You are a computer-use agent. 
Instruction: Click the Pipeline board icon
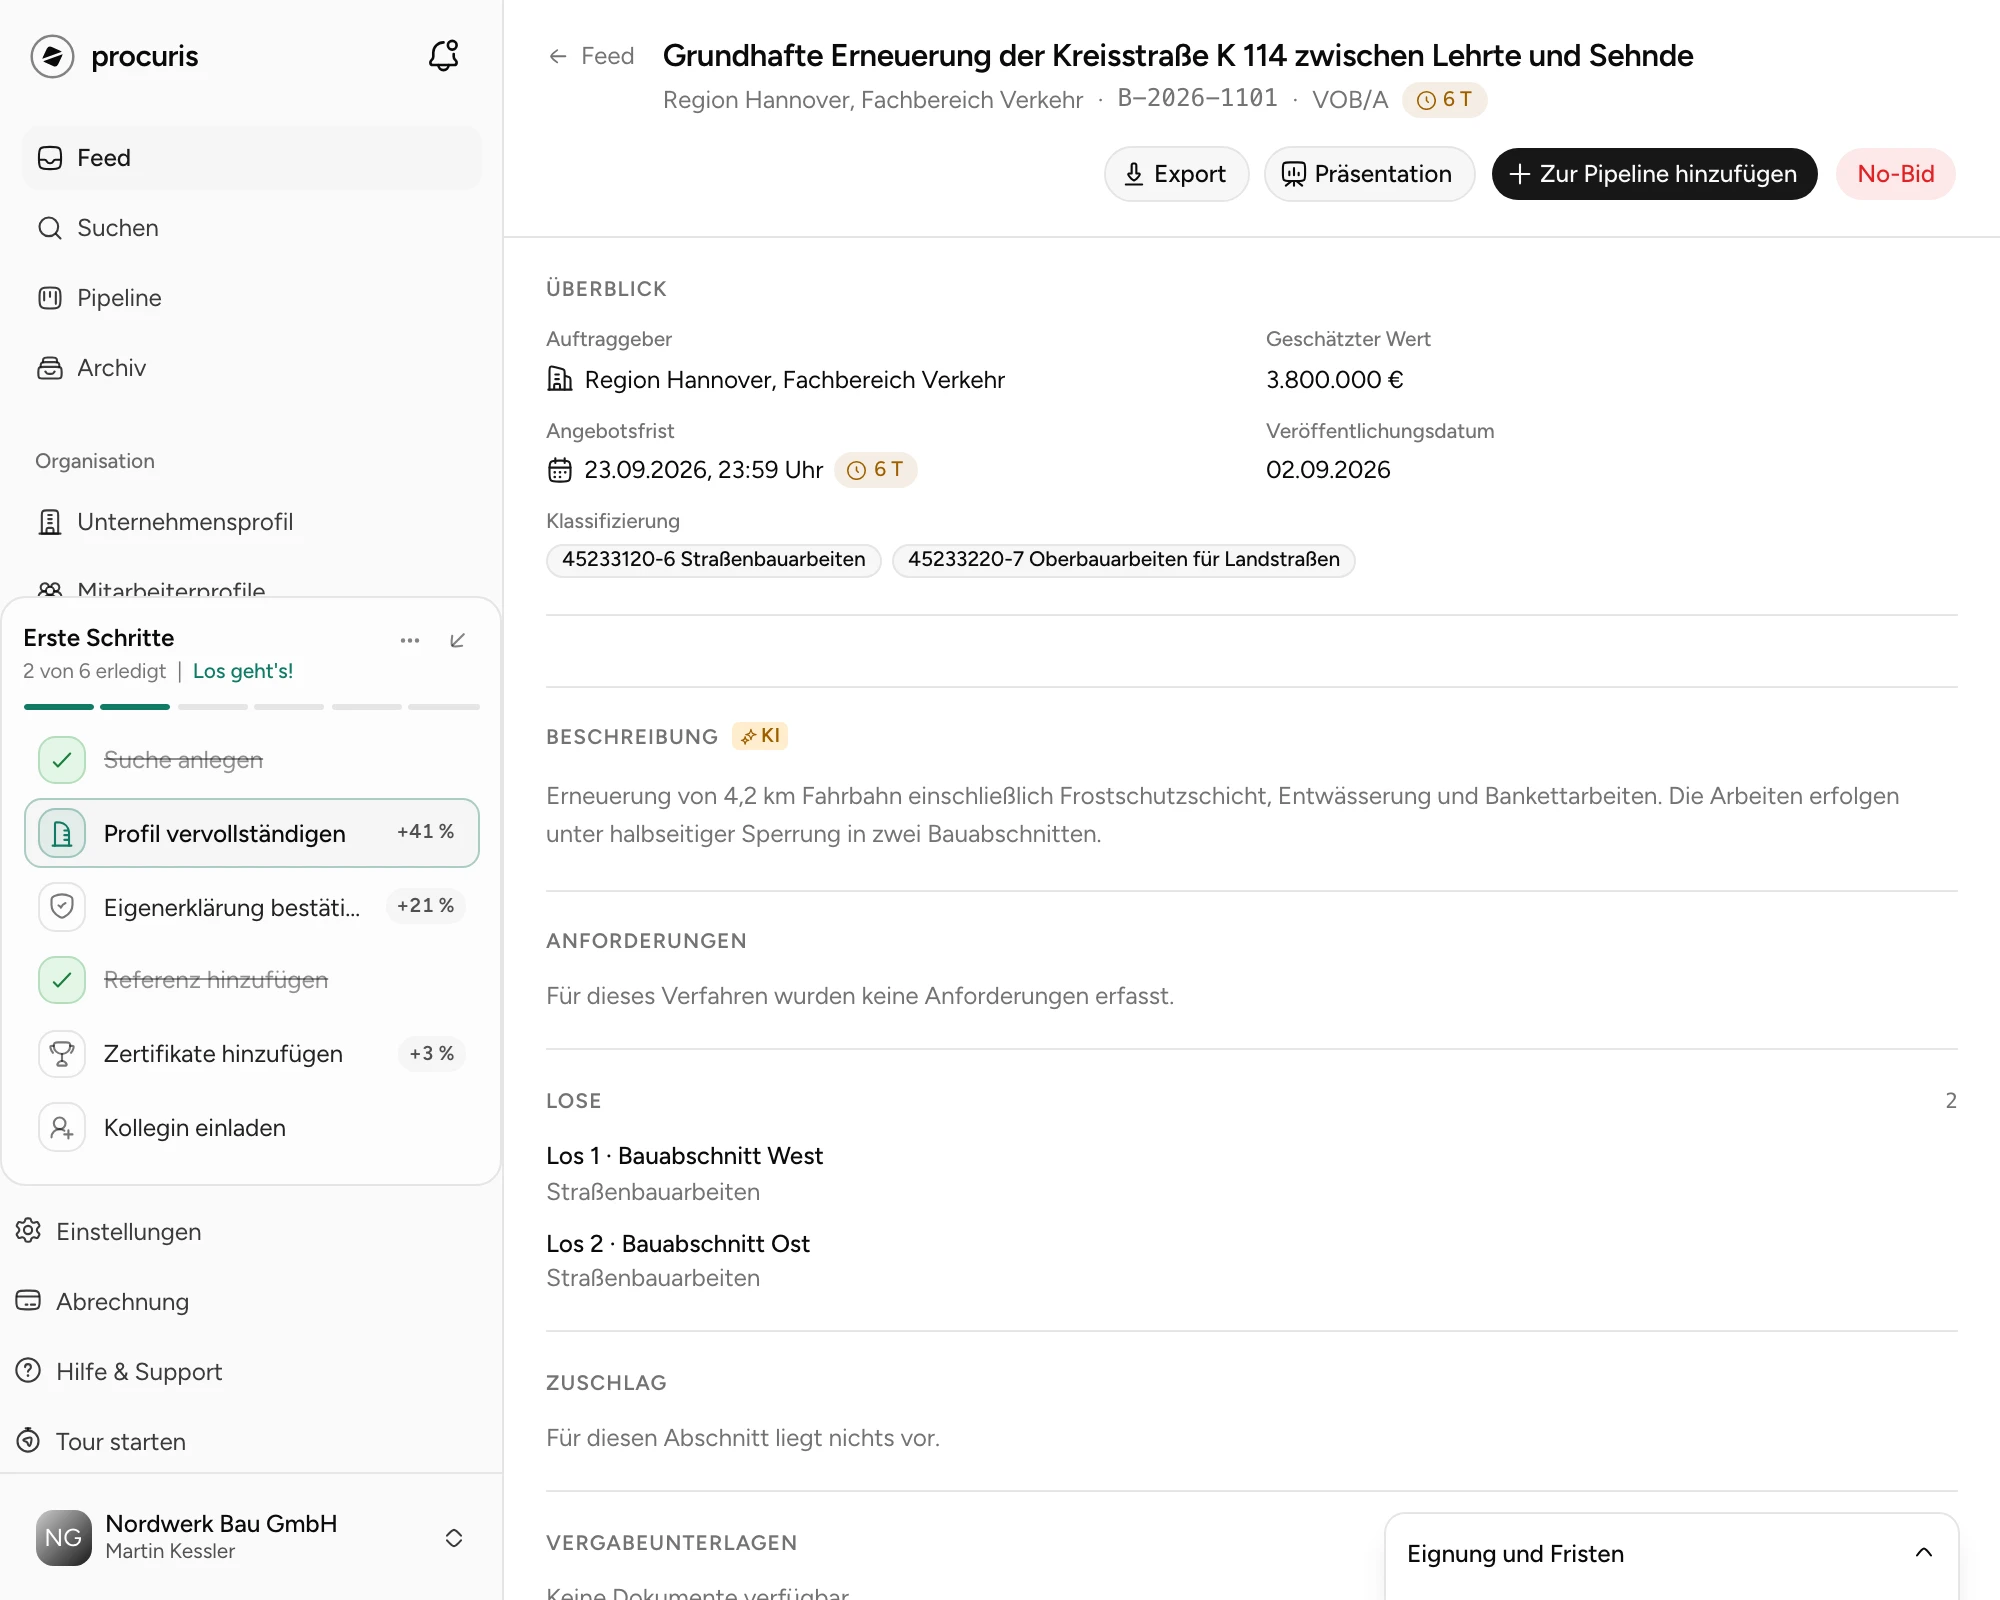pos(50,298)
